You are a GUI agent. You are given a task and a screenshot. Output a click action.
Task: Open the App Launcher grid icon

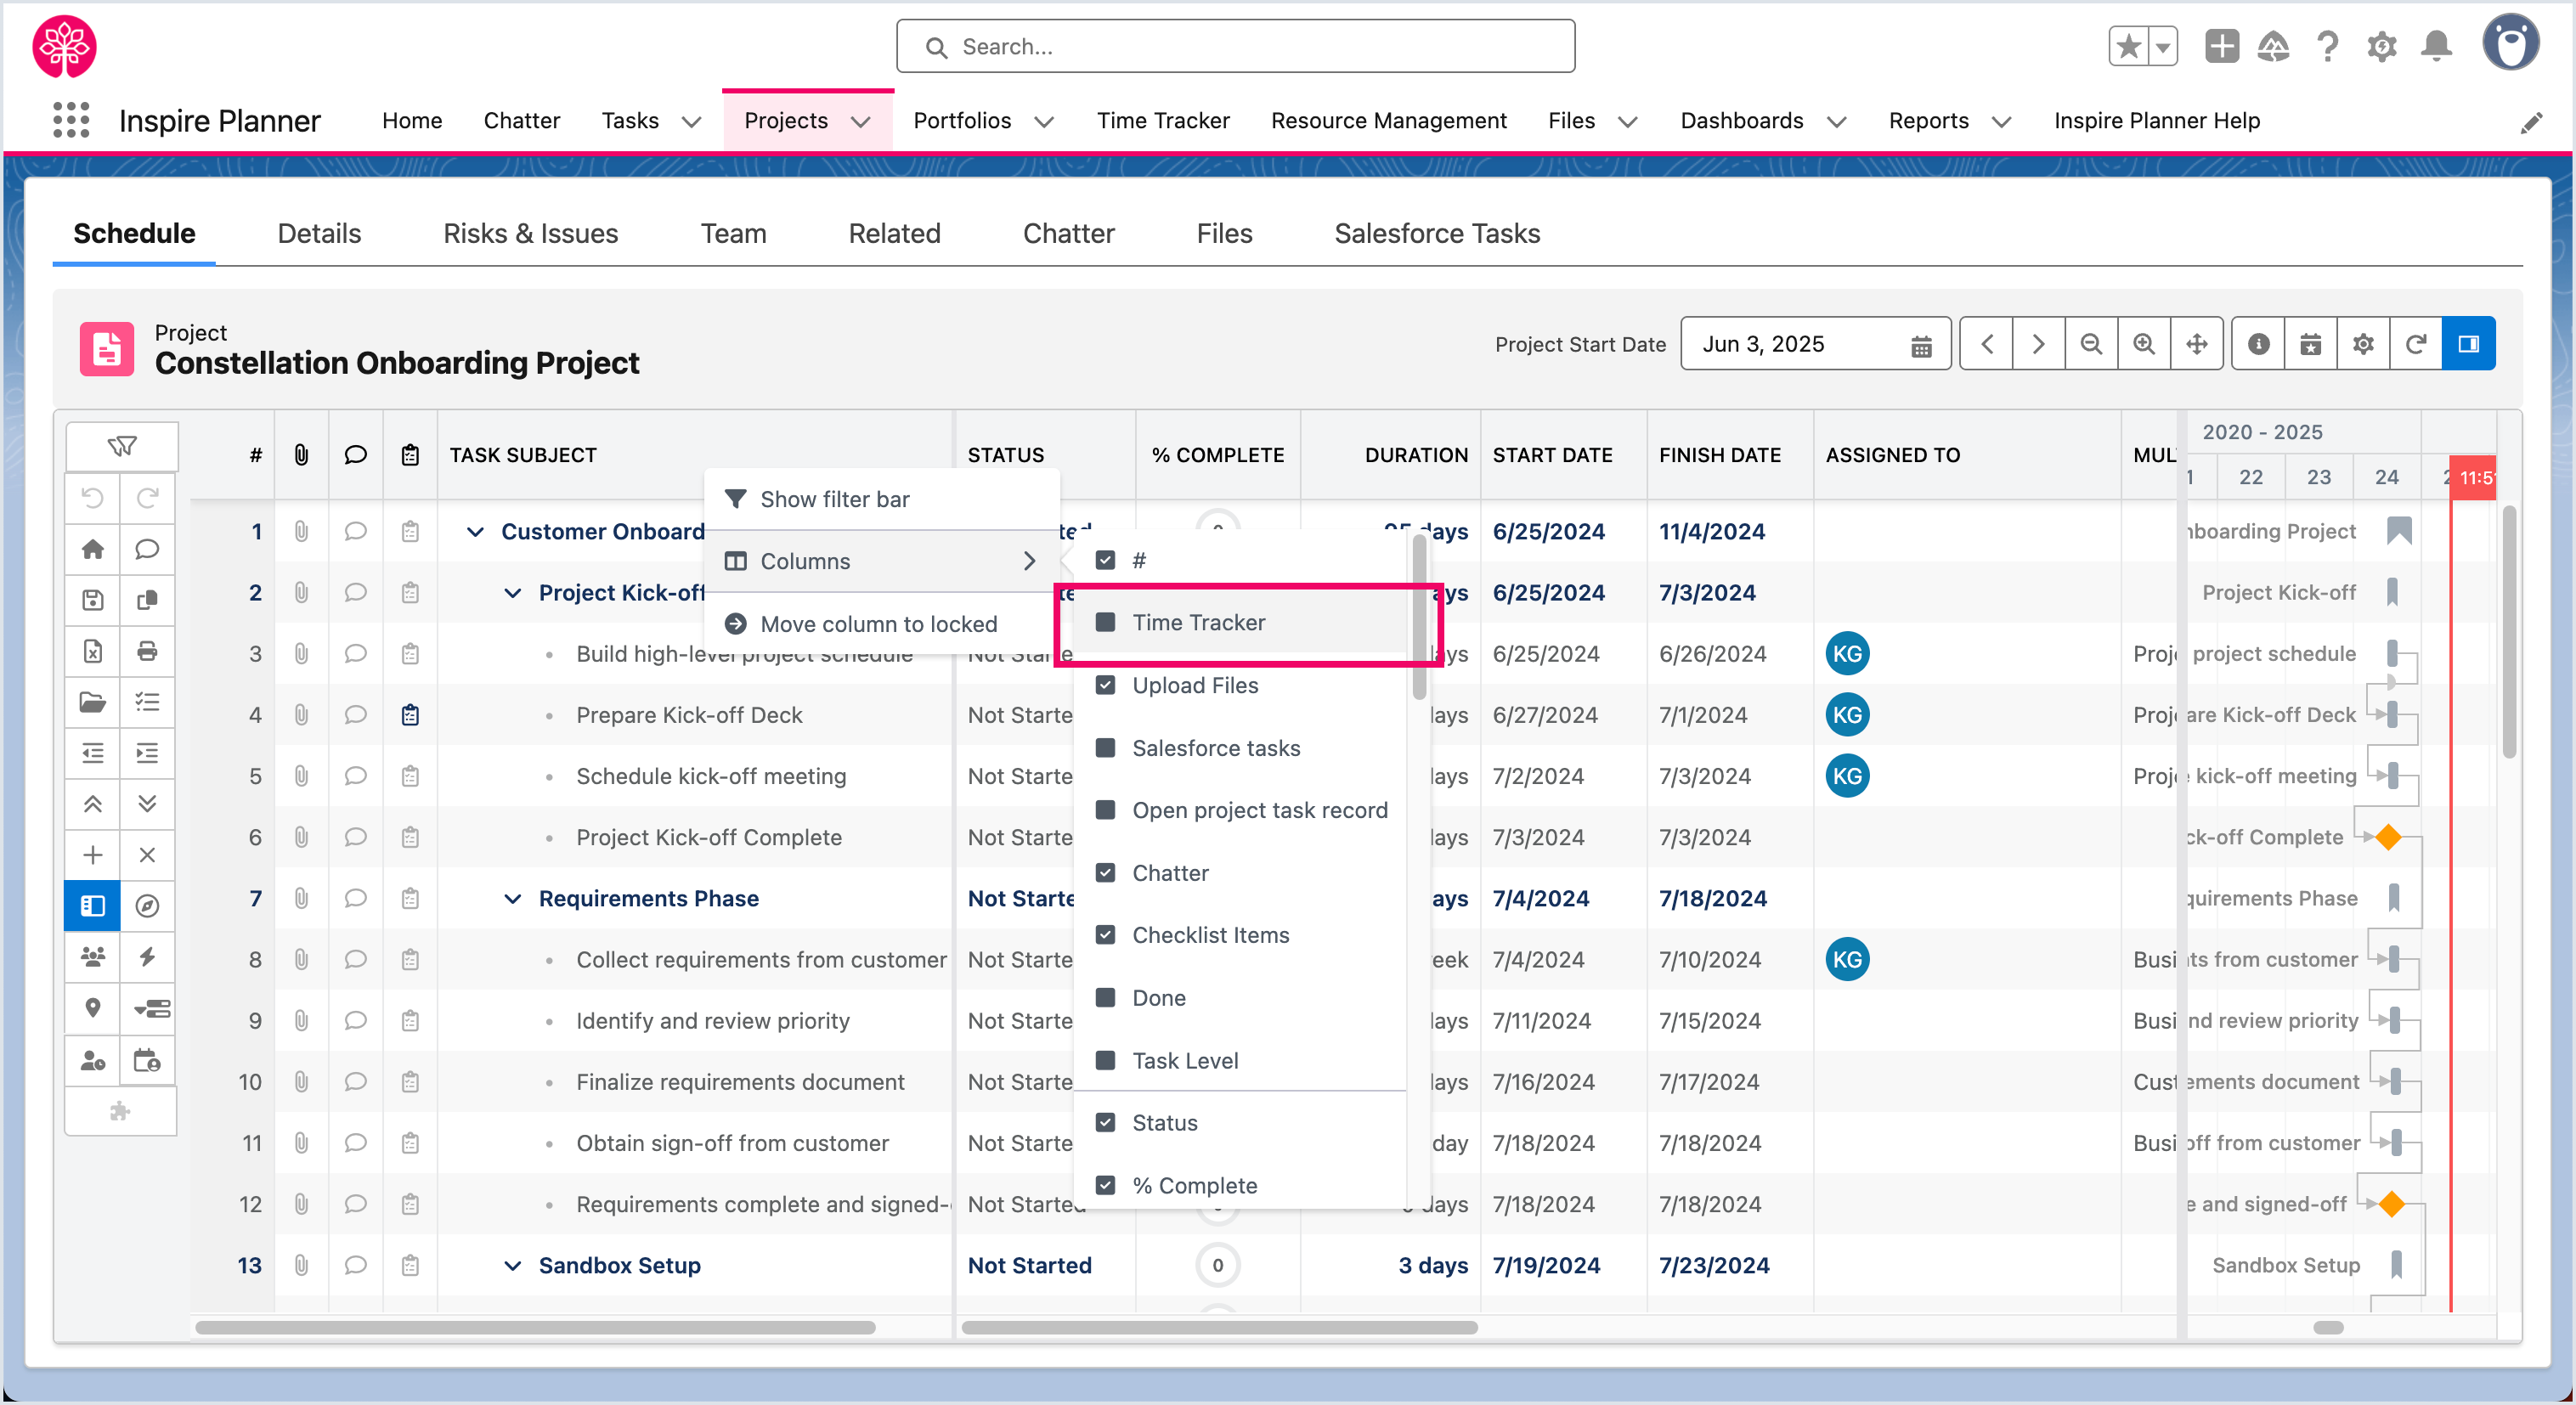[x=71, y=120]
